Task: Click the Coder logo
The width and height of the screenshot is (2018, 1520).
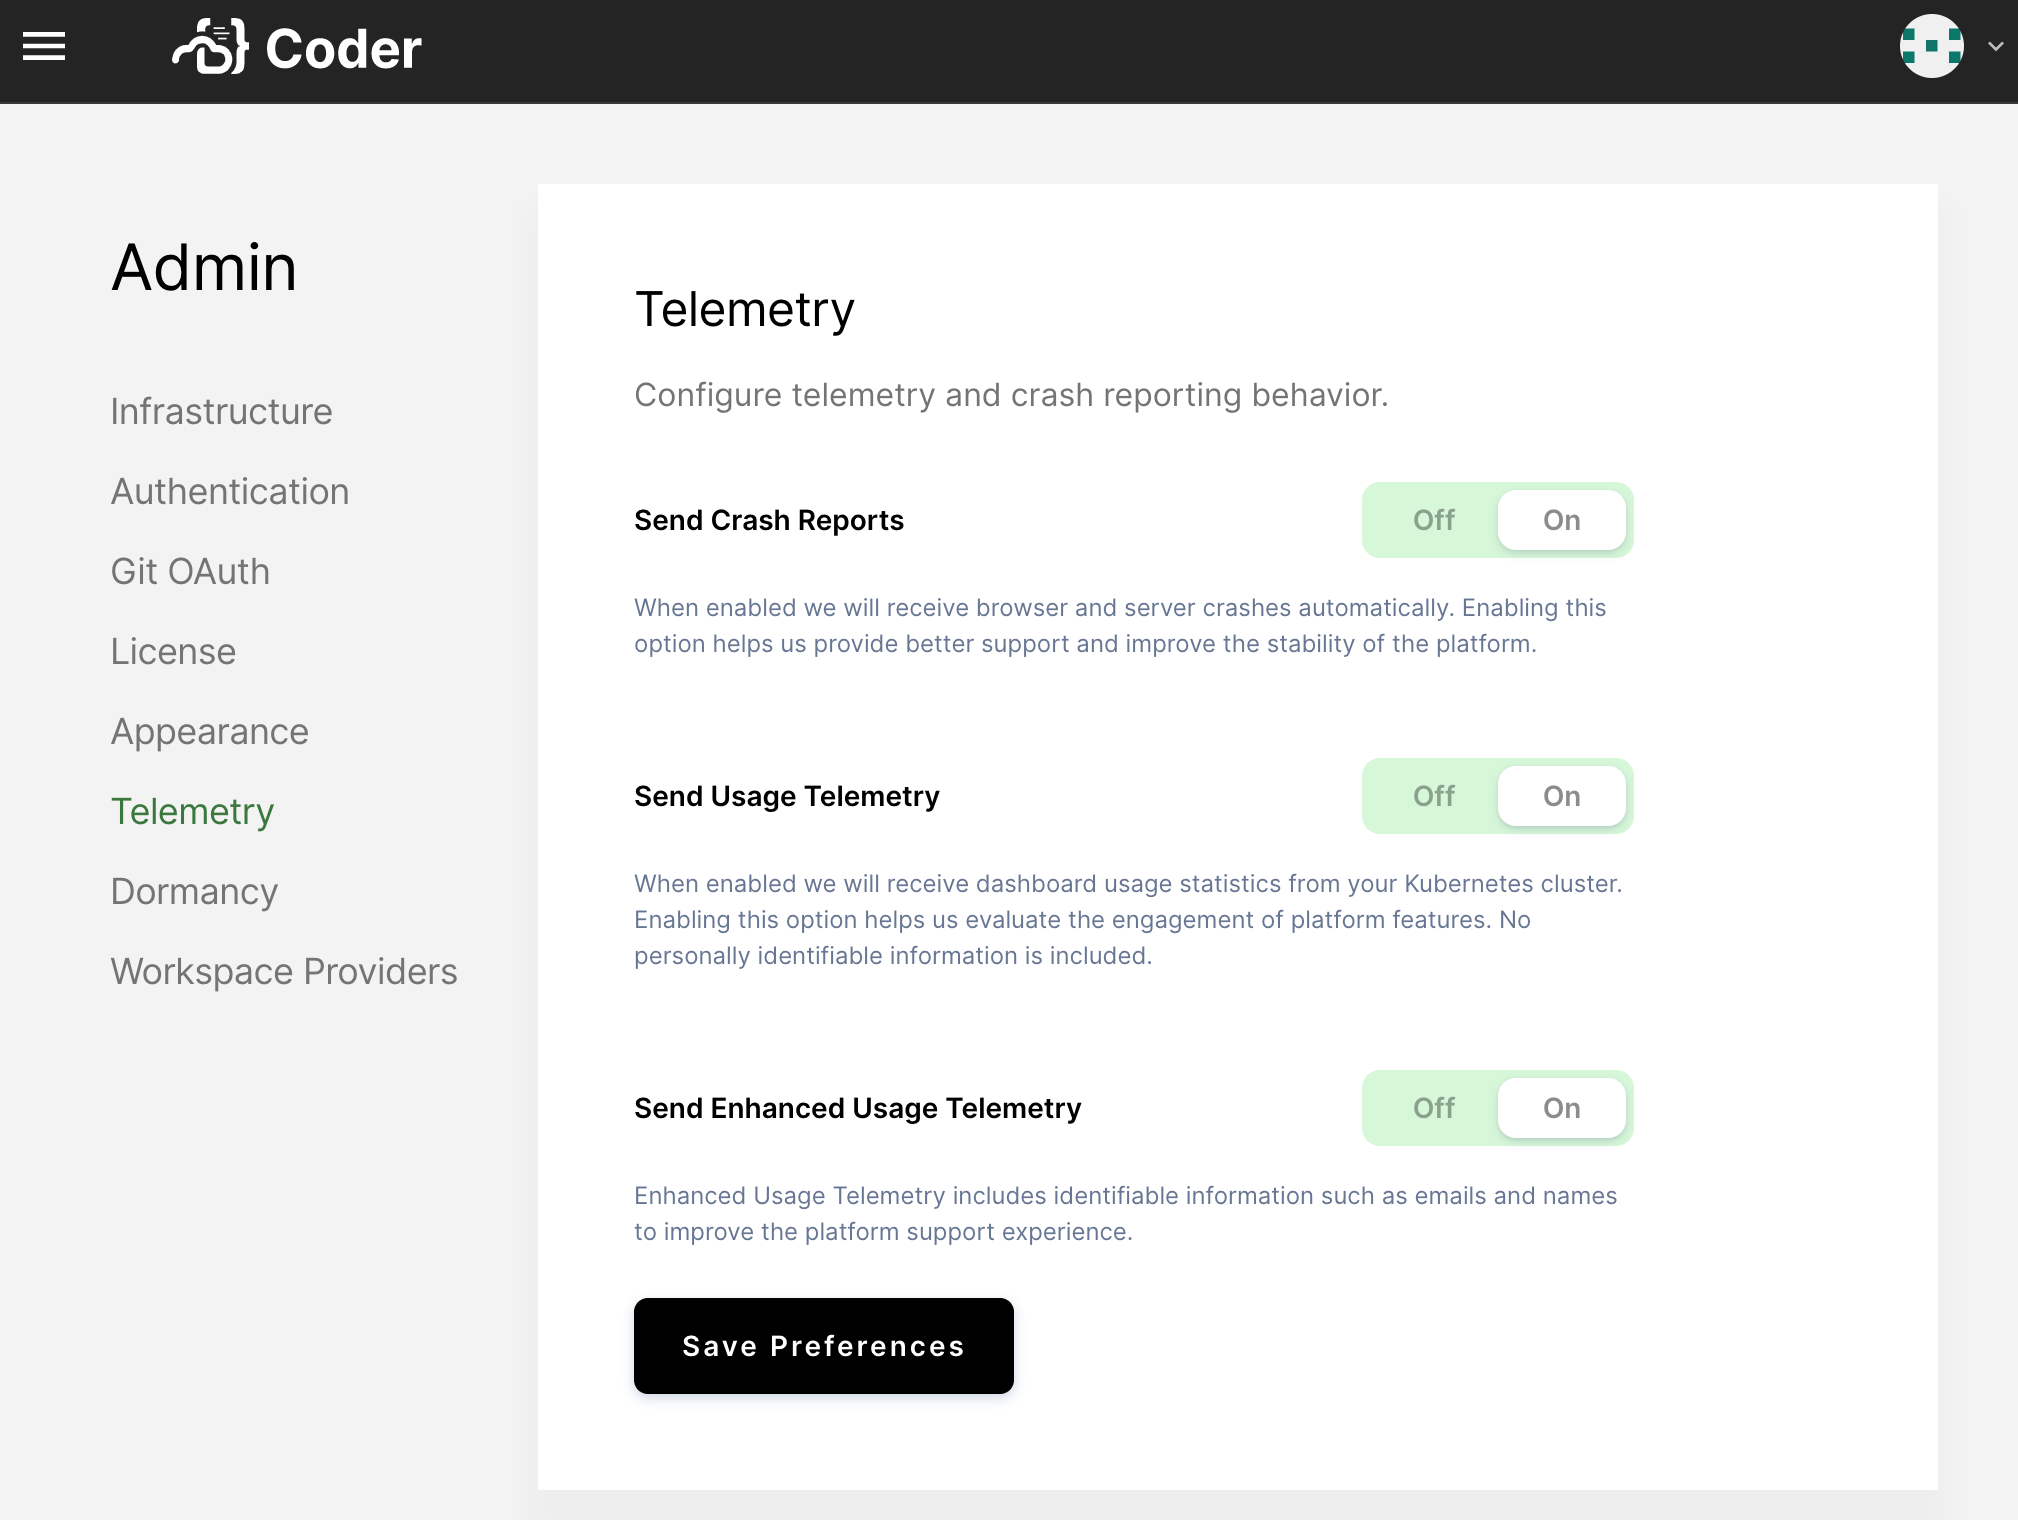Action: (297, 47)
